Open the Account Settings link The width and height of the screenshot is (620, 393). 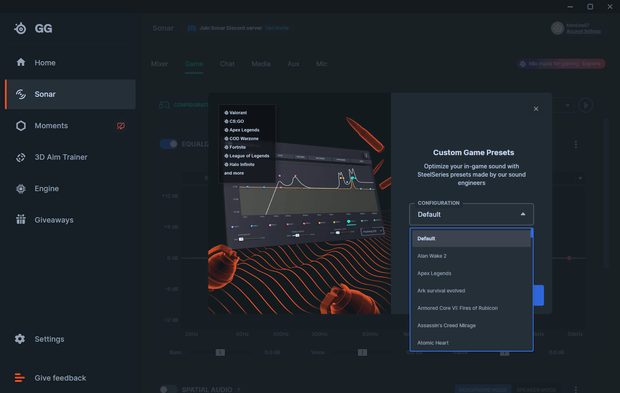point(583,31)
